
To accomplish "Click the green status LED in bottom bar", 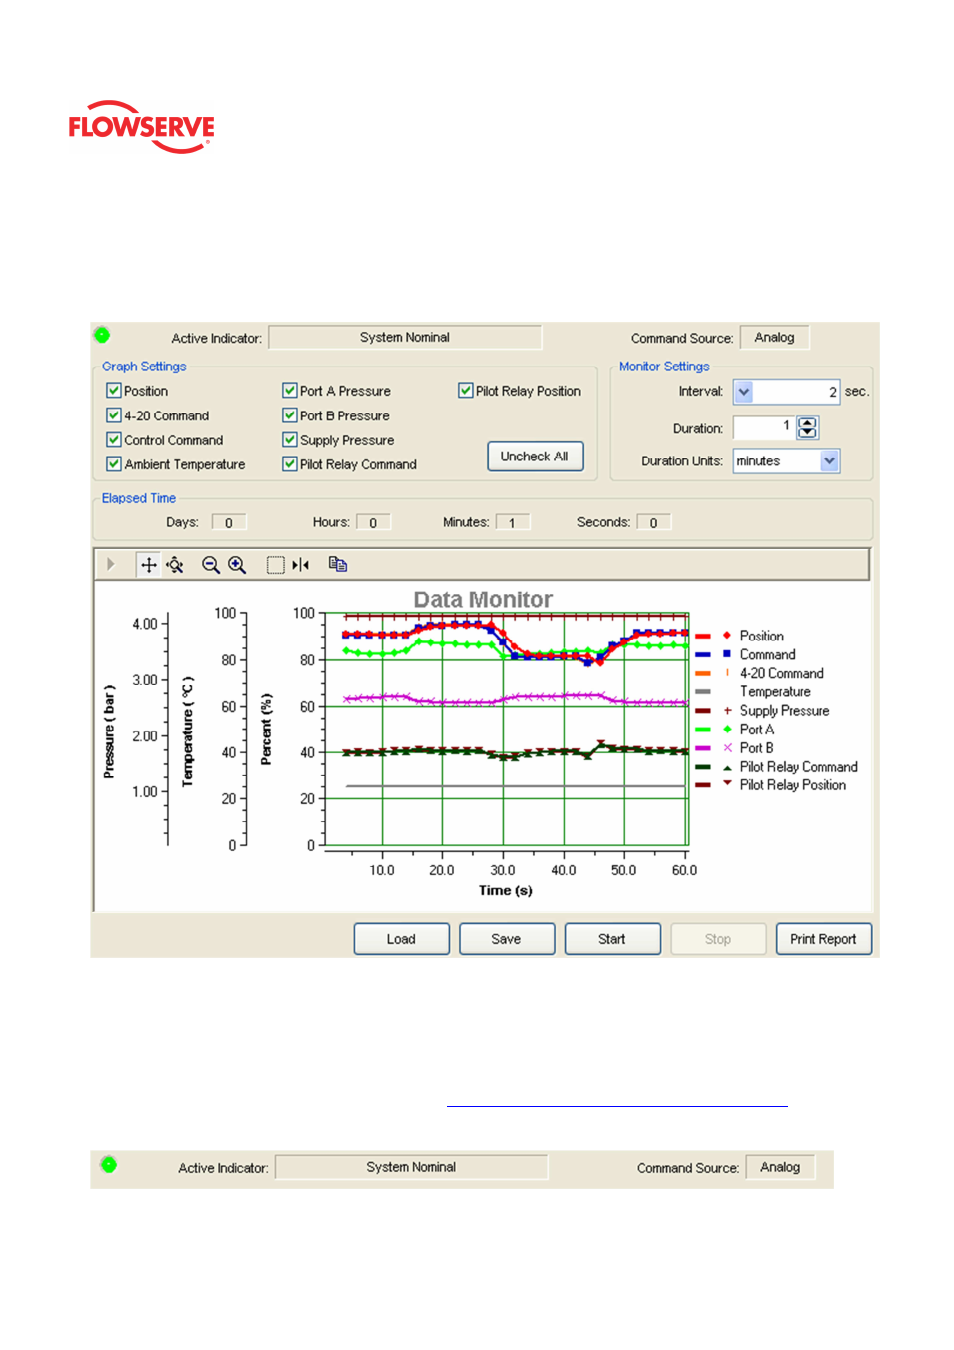I will point(109,1164).
